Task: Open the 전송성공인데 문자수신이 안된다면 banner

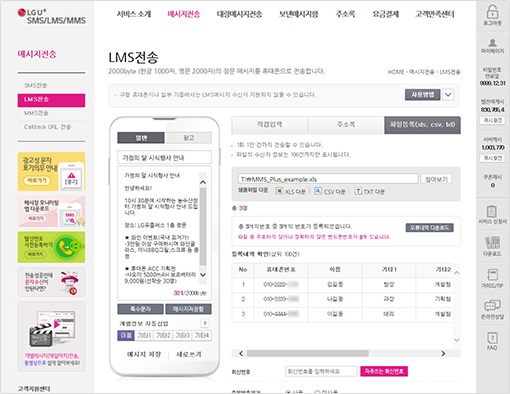Action: pos(51,282)
